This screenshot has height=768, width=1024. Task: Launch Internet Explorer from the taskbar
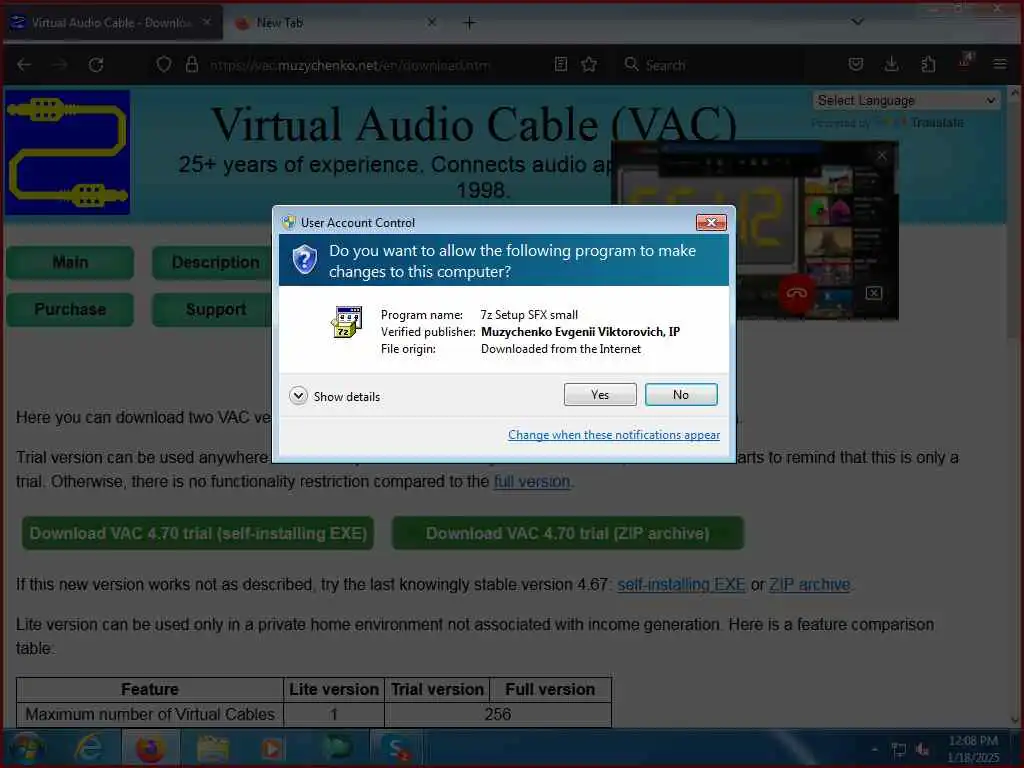(88, 748)
